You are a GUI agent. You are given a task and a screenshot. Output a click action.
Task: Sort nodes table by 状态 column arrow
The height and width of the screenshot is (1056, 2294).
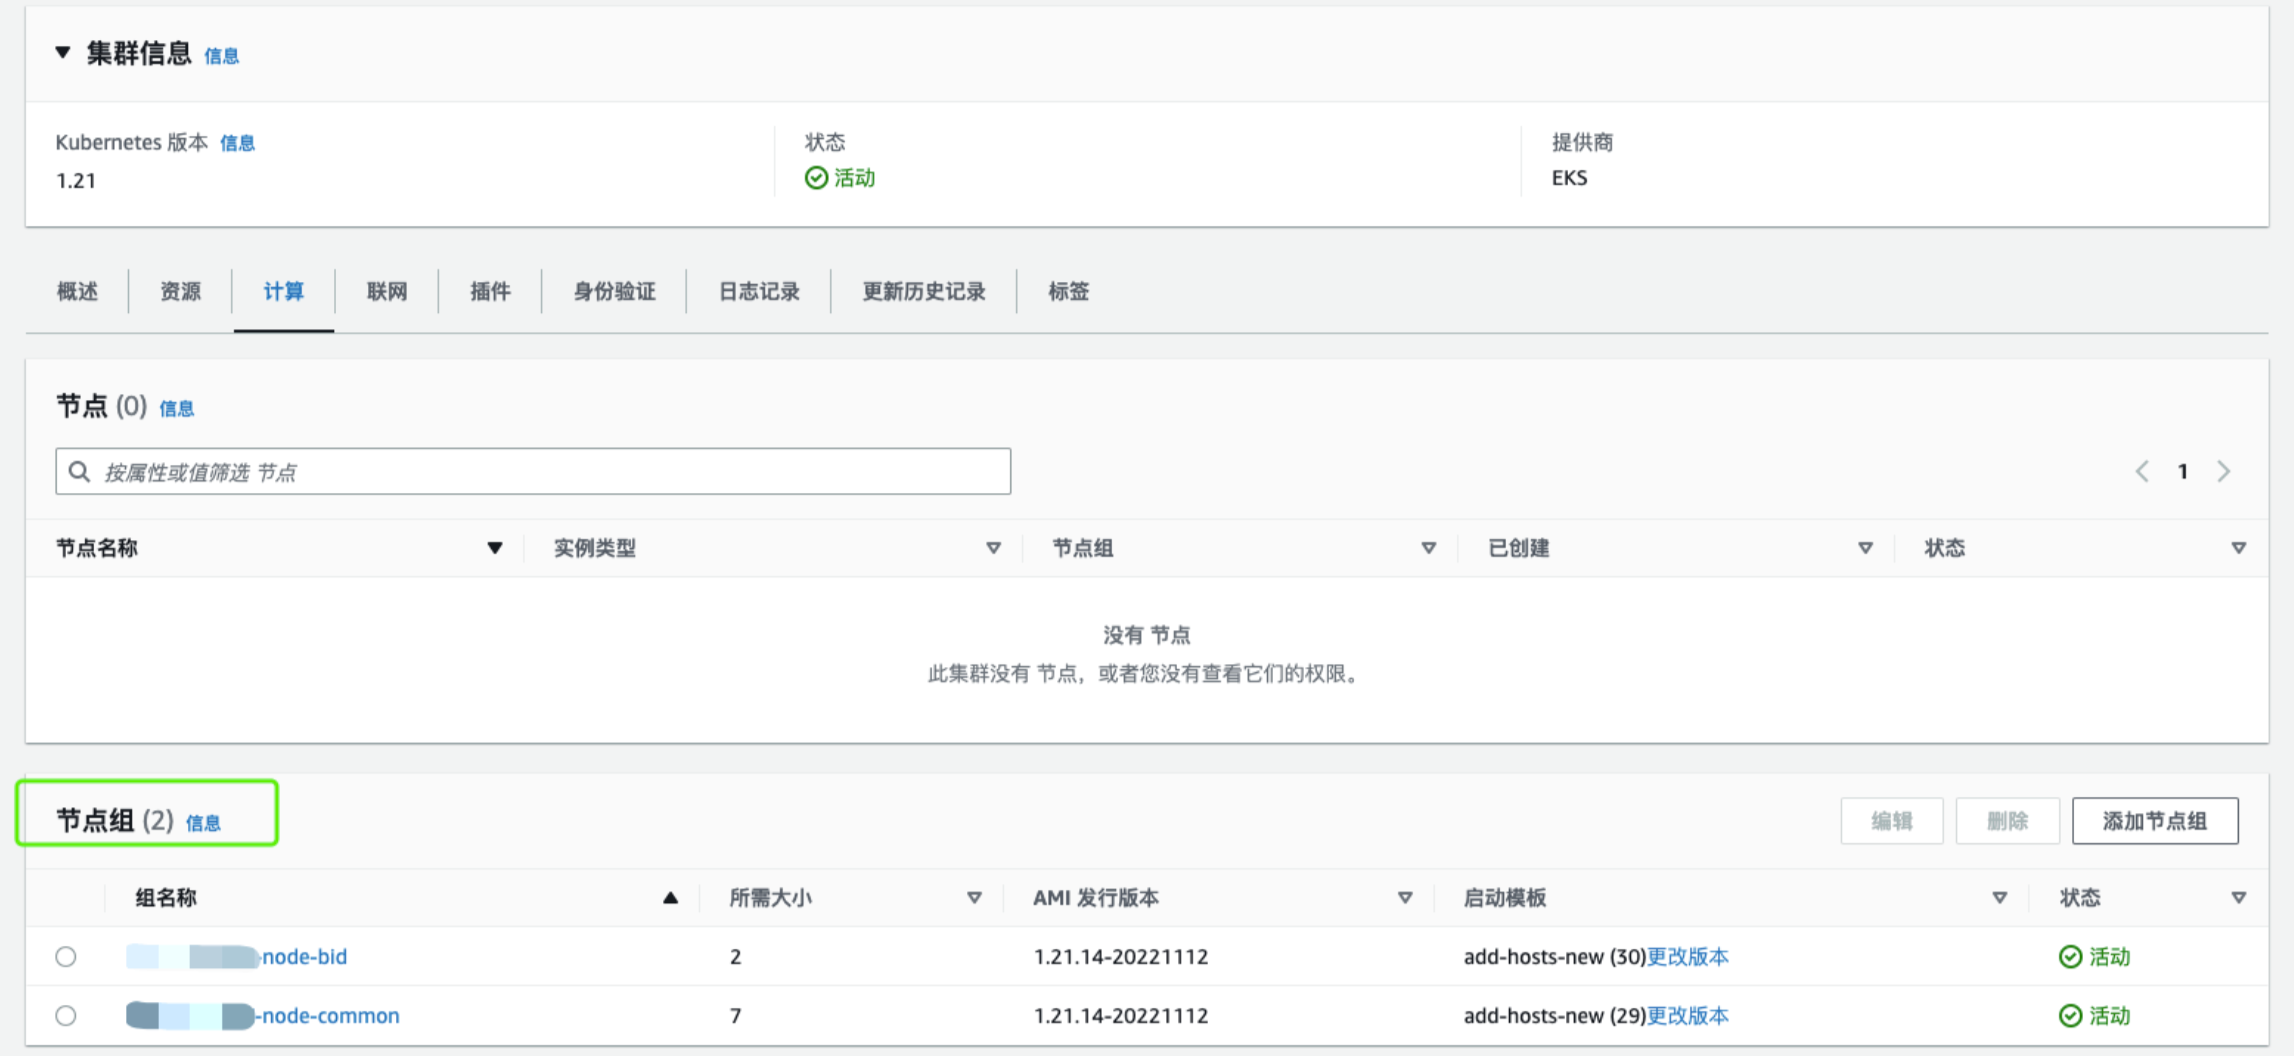click(2238, 548)
